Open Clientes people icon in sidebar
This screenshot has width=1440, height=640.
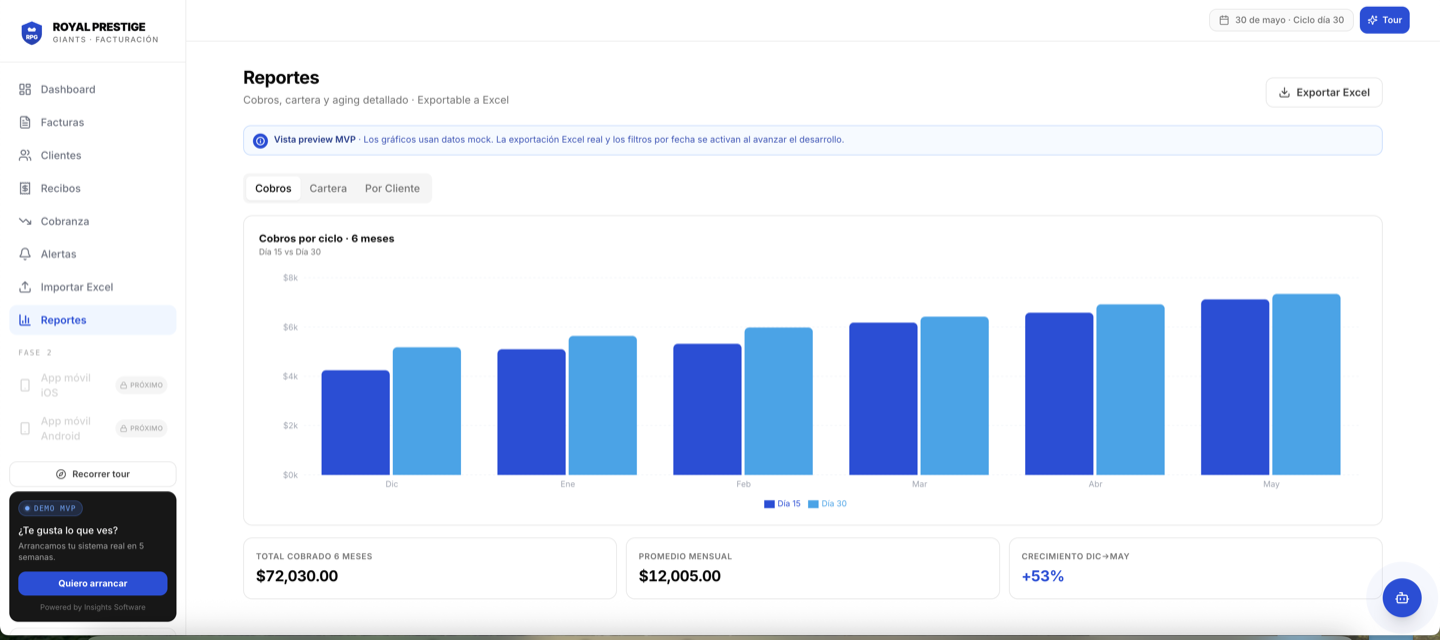tap(25, 155)
